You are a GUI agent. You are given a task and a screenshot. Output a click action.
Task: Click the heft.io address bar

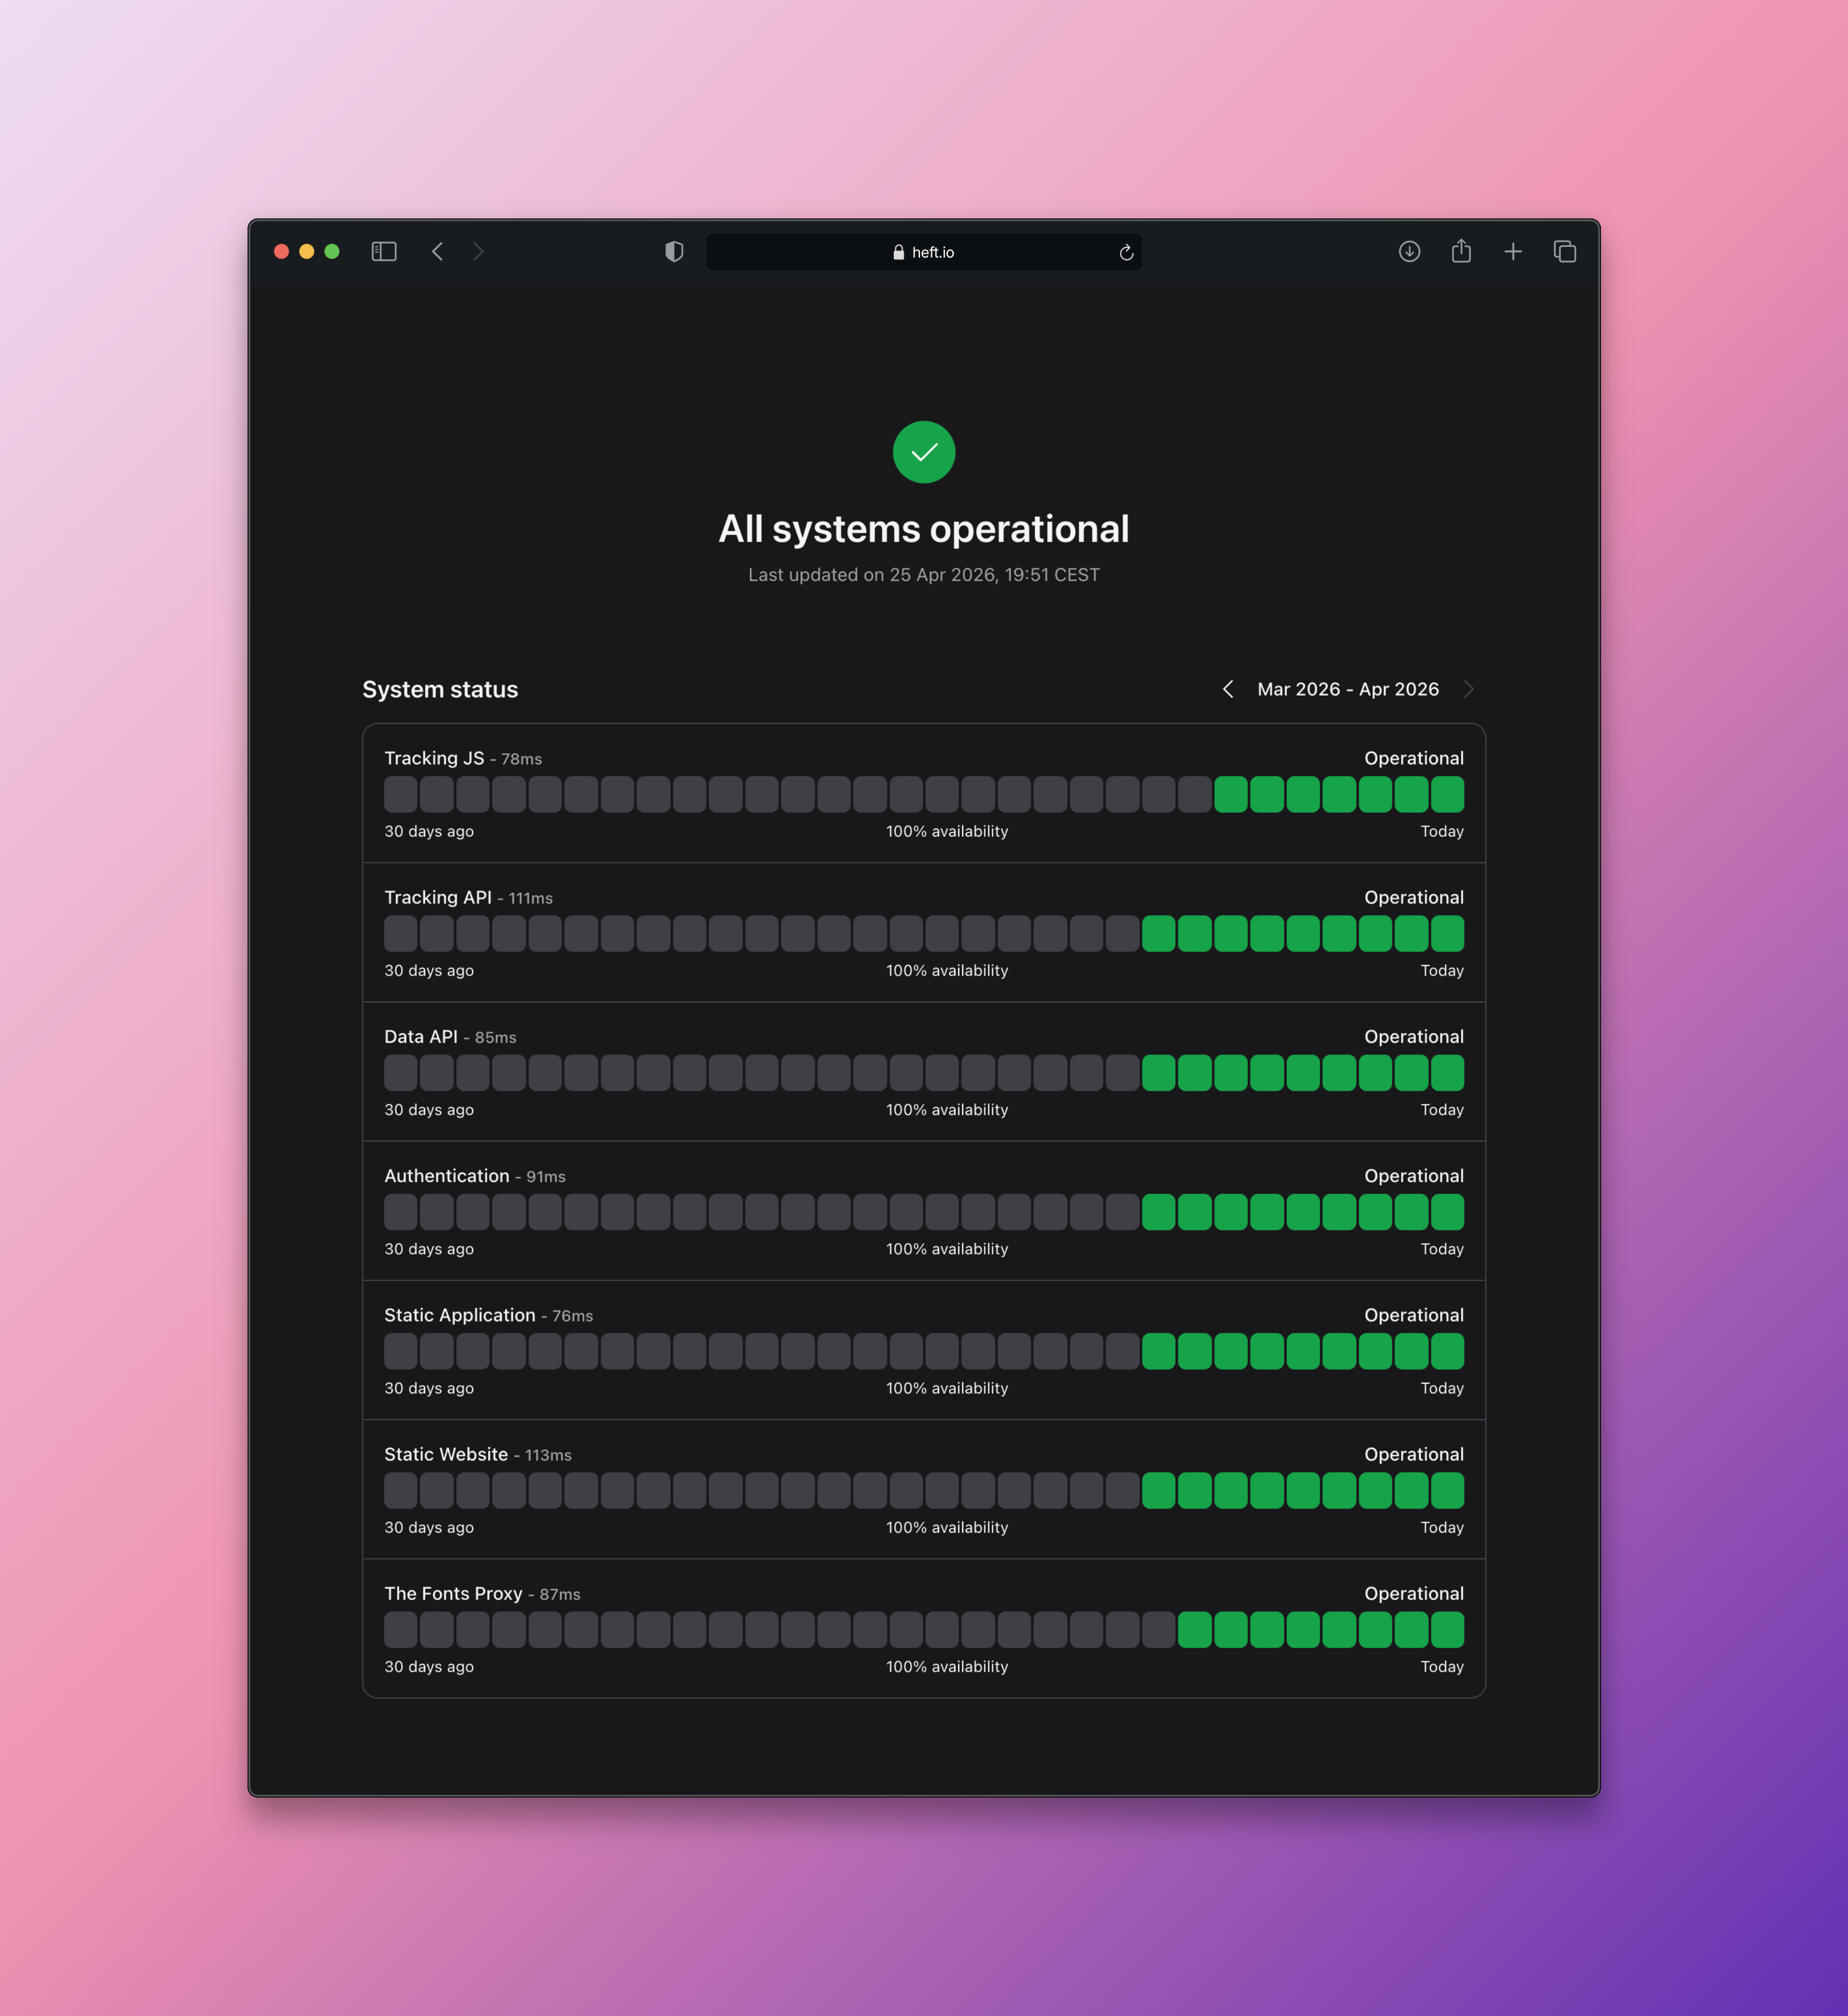pyautogui.click(x=924, y=252)
